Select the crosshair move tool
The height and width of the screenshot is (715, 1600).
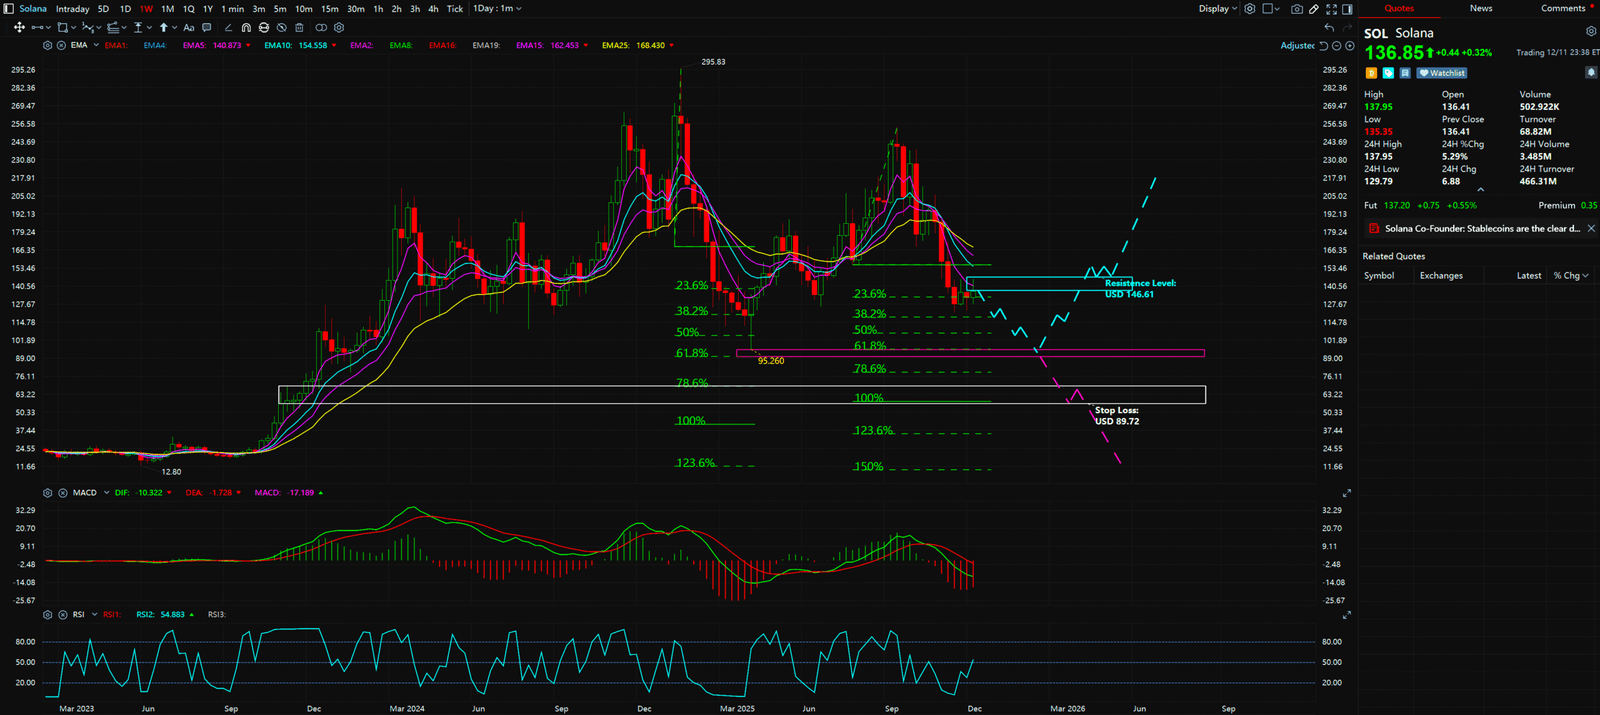point(19,28)
